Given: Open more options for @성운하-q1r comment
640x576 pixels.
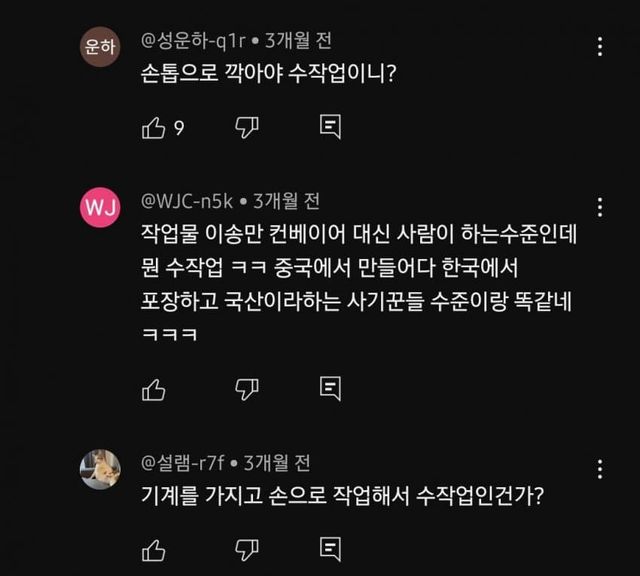Looking at the screenshot, I should click(599, 47).
